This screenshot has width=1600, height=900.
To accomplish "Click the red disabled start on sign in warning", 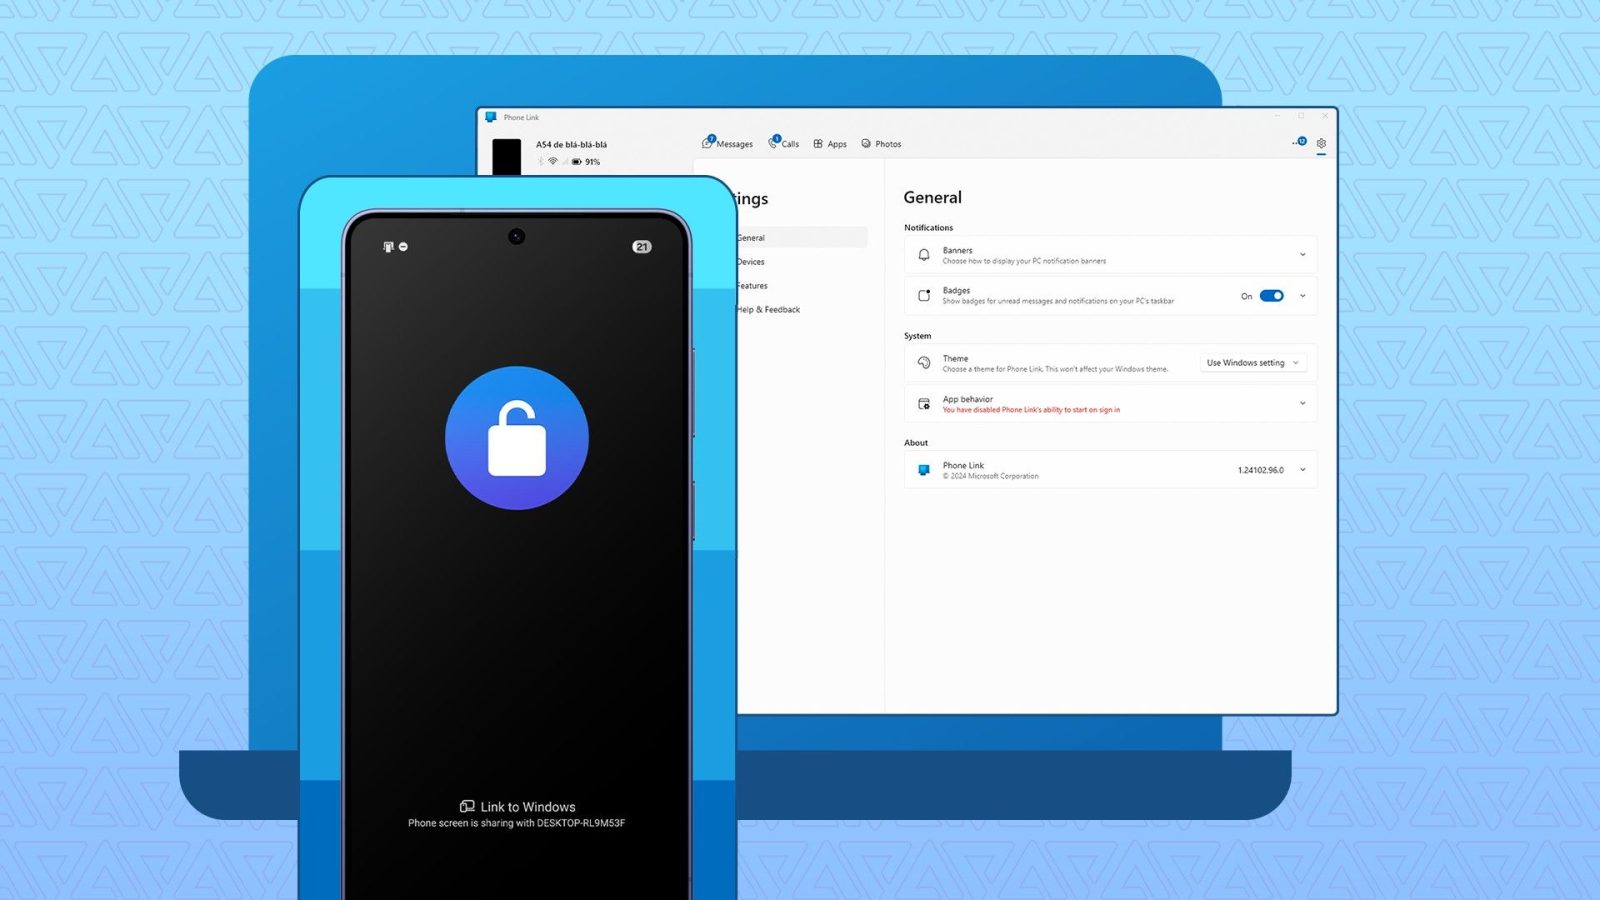I will pyautogui.click(x=1031, y=410).
